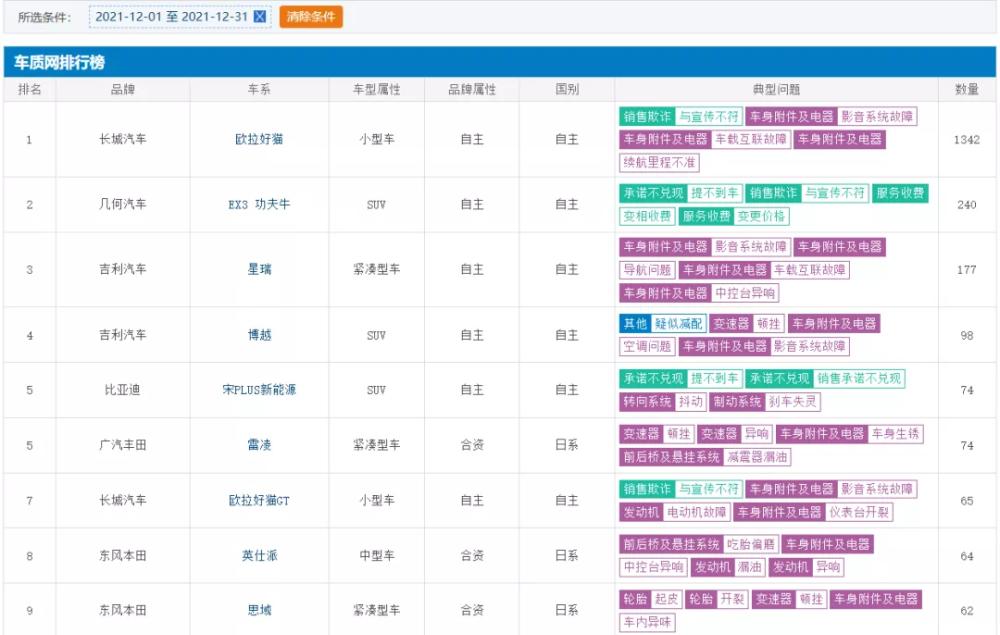The image size is (1000, 635).
Task: Remove the 2021-12 date filter X icon
Action: click(x=260, y=17)
